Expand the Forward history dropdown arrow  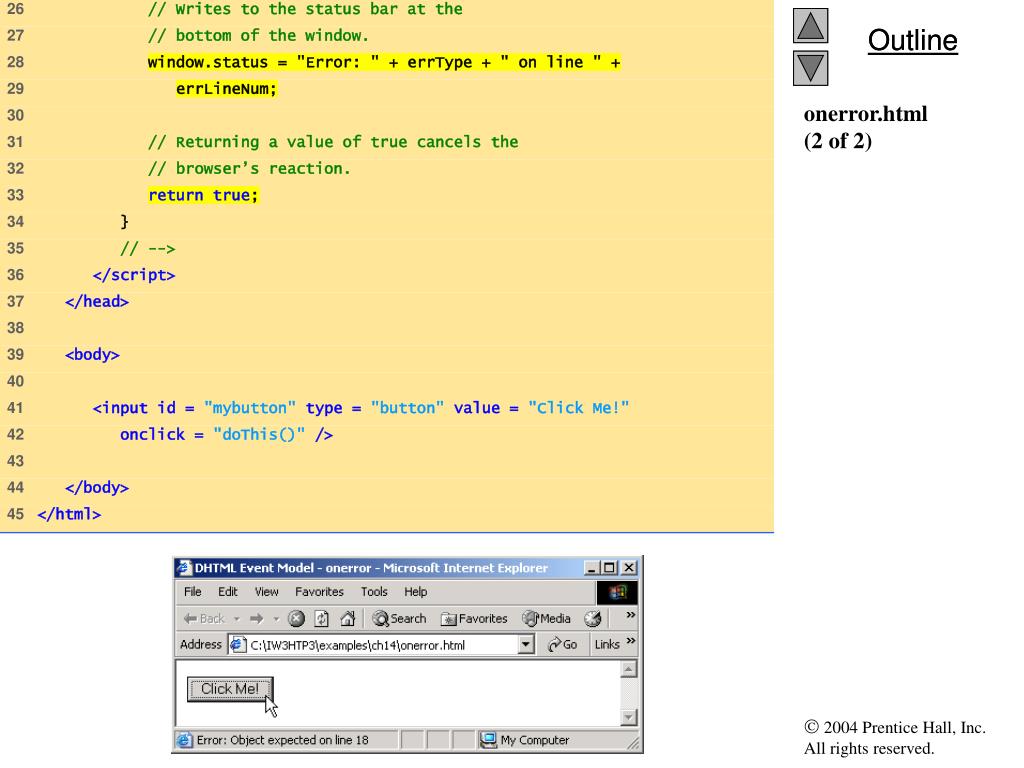(x=276, y=618)
